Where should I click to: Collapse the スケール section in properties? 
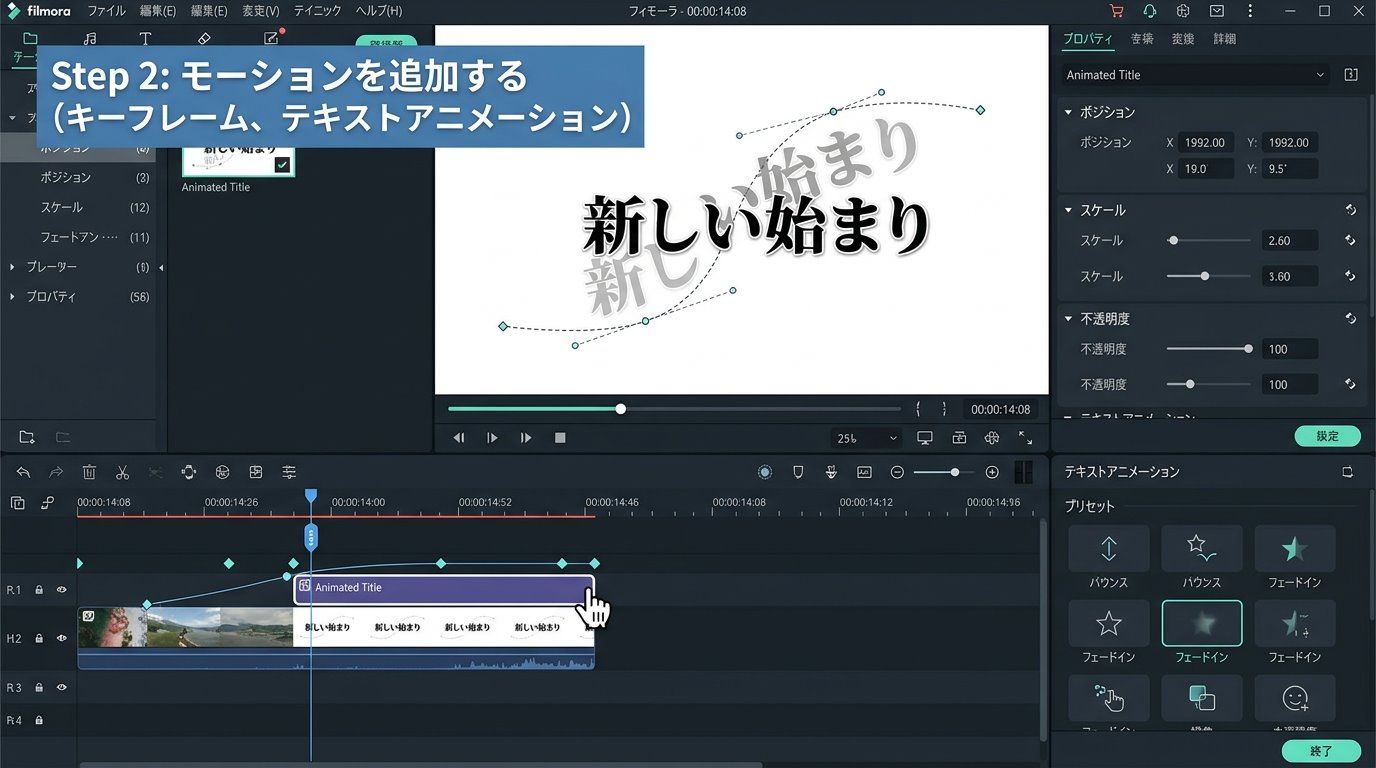(1068, 210)
